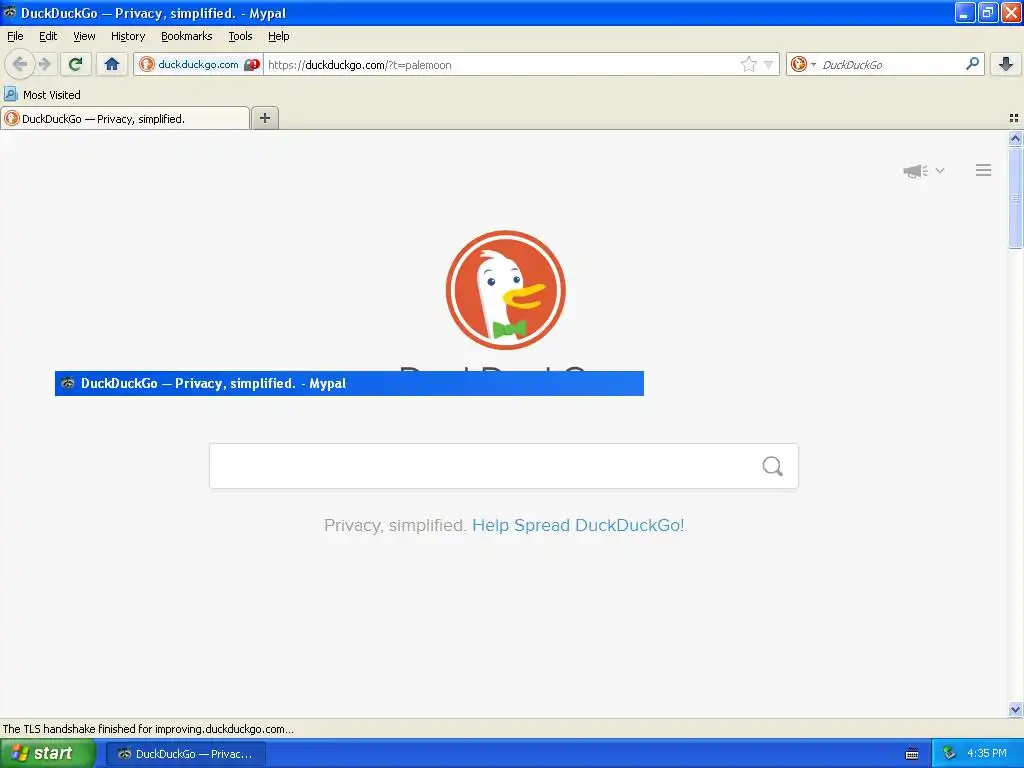Open a new tab with plus button
The image size is (1024, 768).
pyautogui.click(x=264, y=118)
